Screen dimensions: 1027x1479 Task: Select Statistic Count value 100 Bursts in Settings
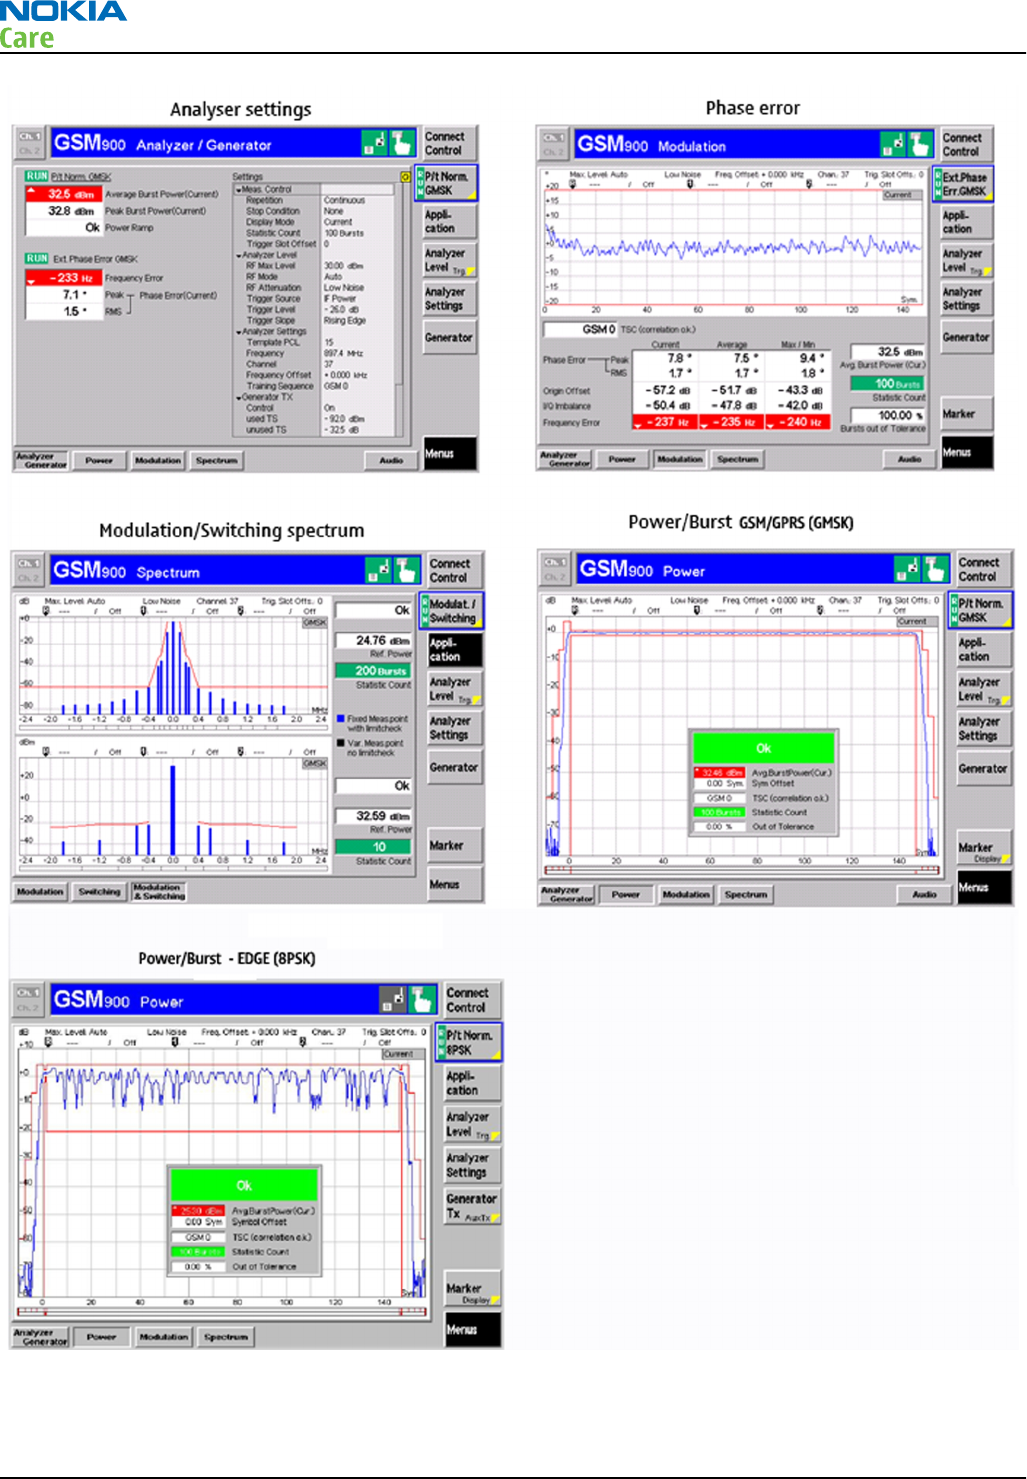tap(344, 233)
